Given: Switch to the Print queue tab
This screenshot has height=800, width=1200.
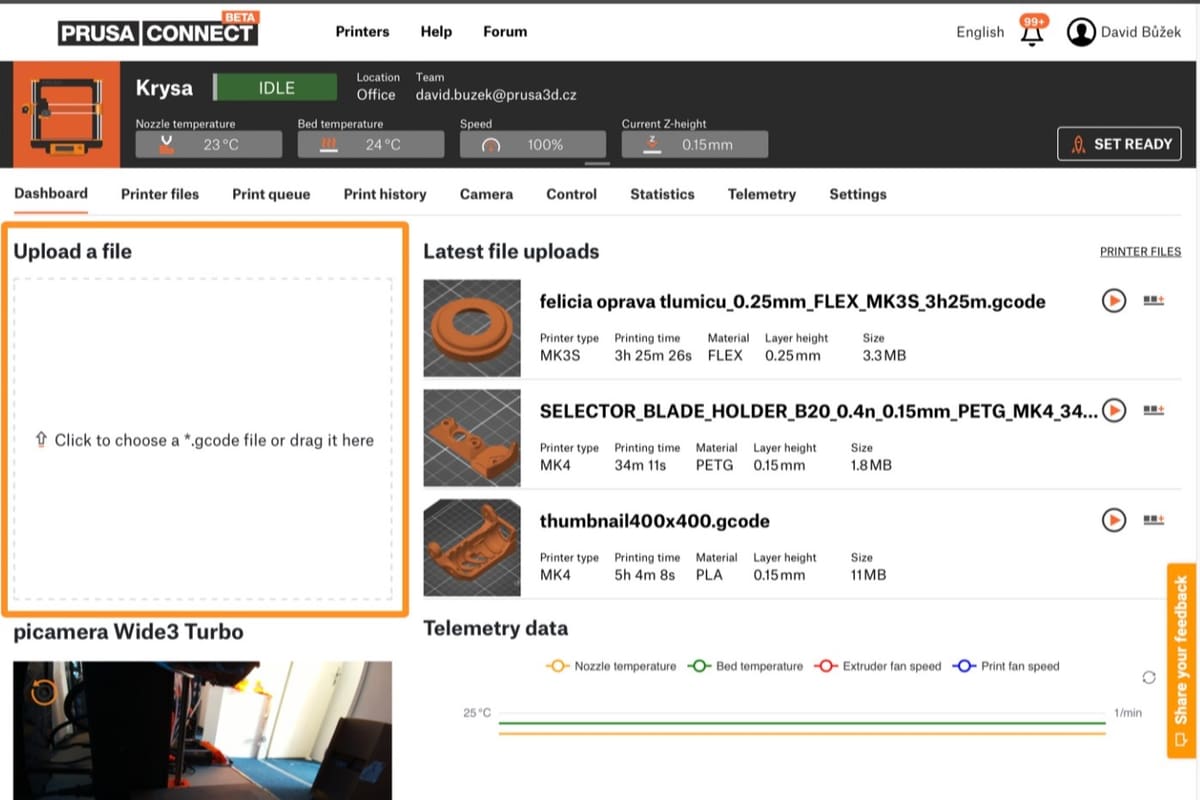Looking at the screenshot, I should [x=271, y=194].
